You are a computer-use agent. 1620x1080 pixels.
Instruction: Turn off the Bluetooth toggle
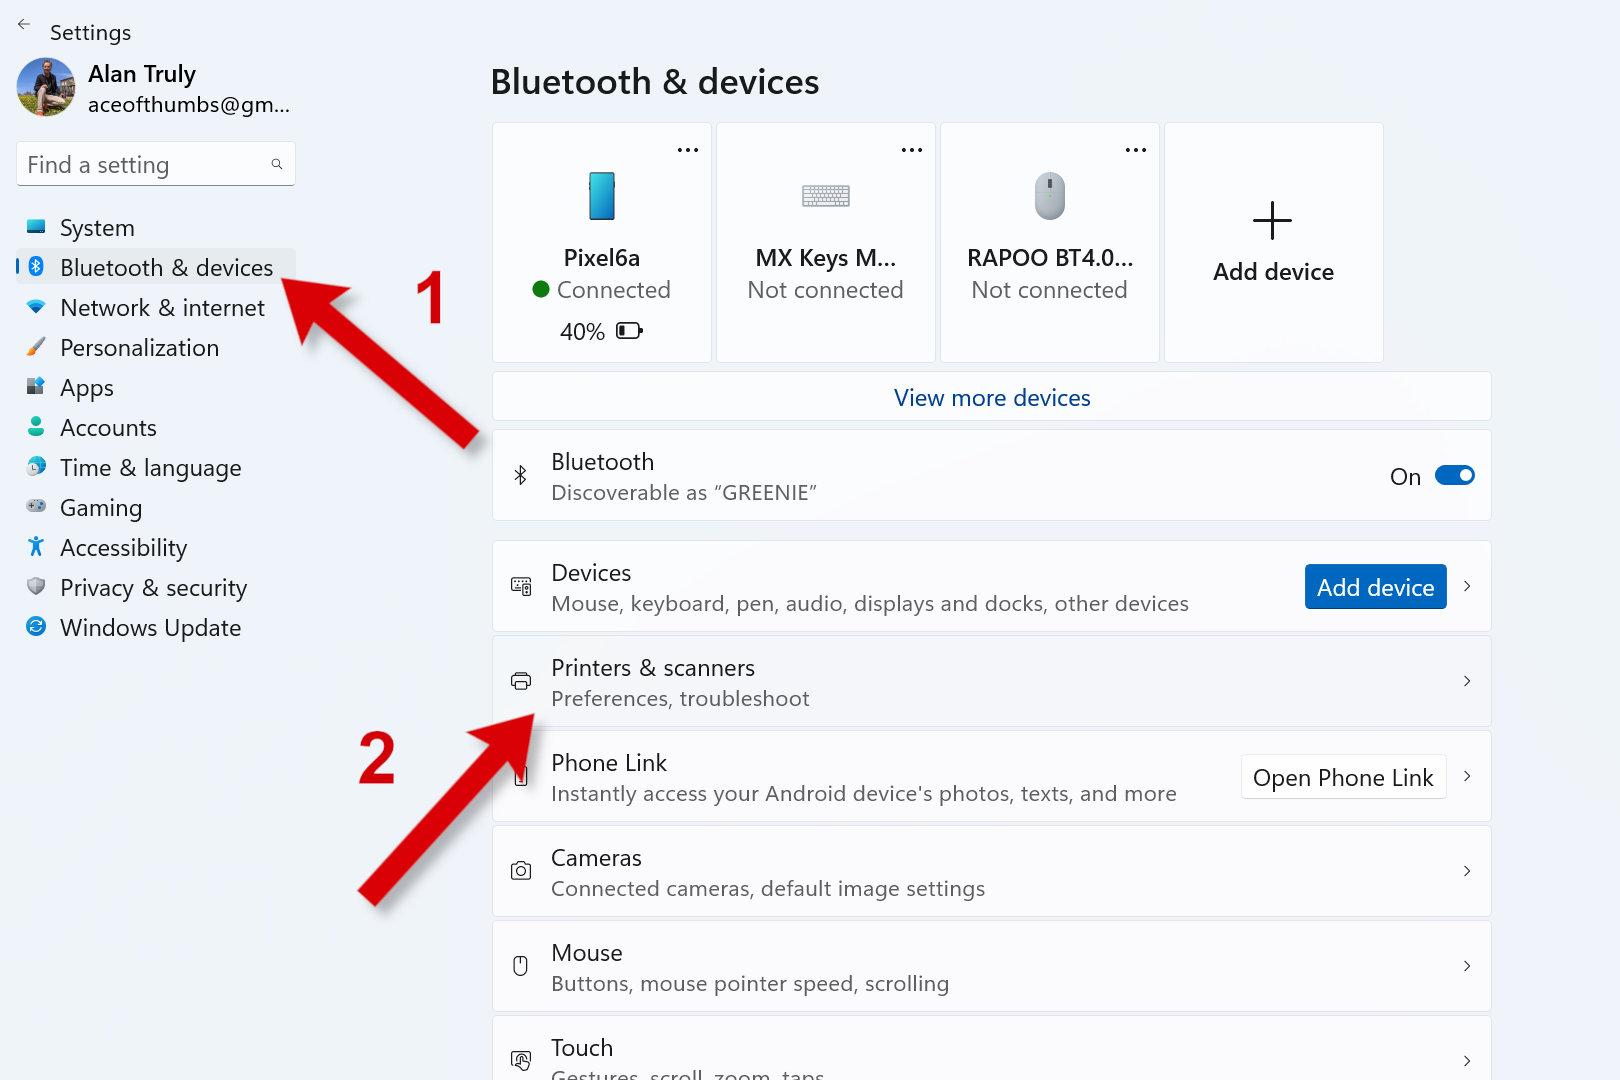[x=1454, y=476]
